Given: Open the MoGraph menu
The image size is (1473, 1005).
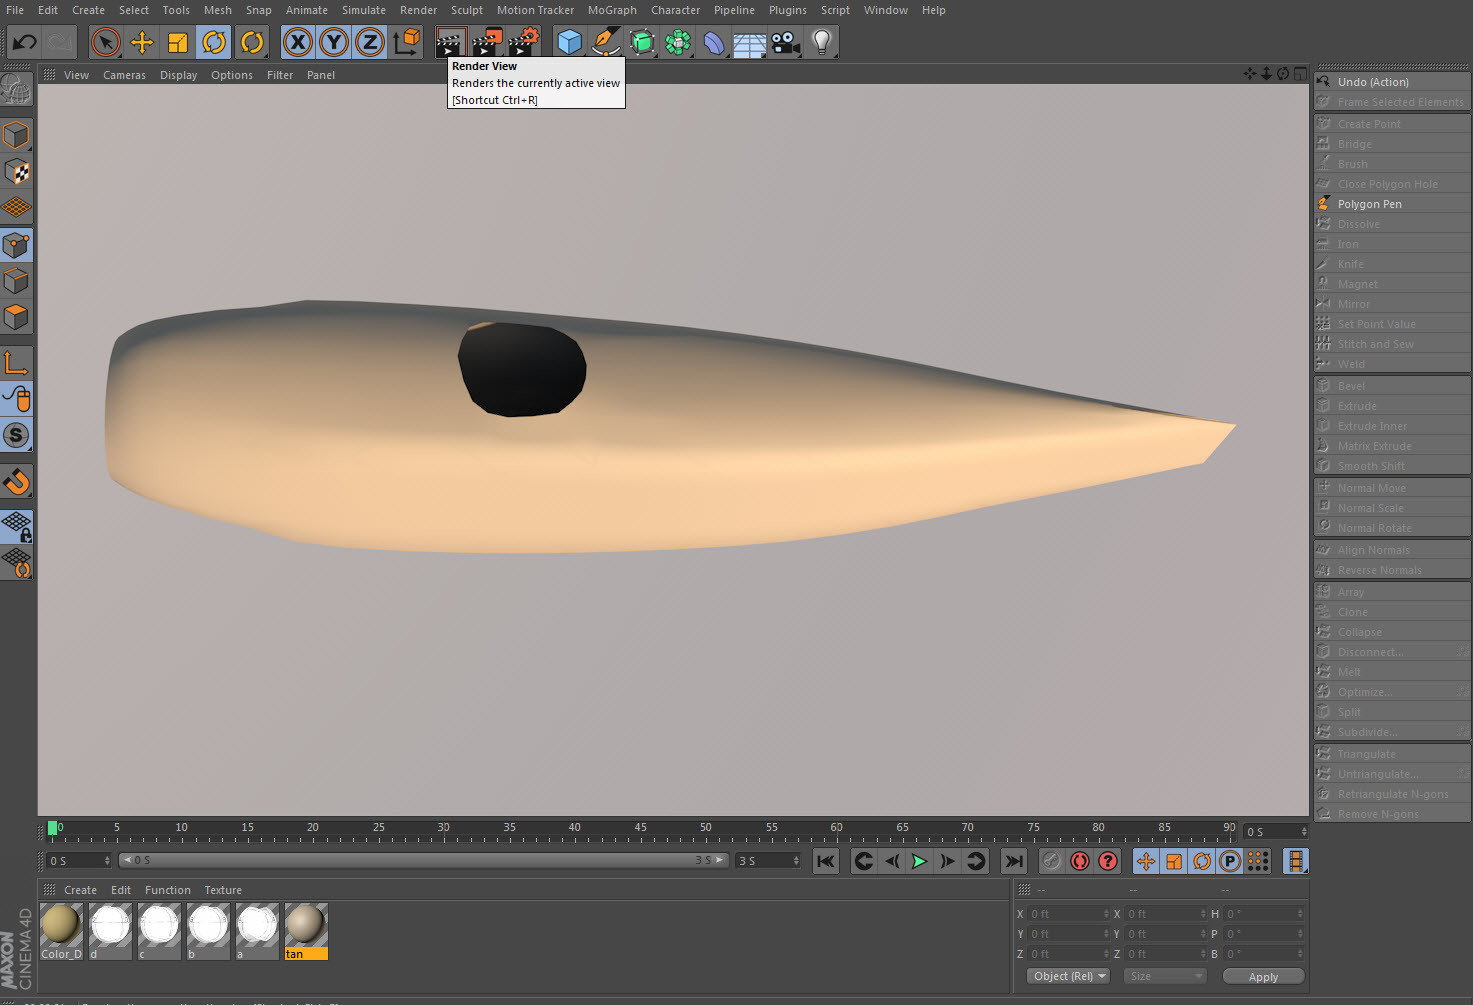Looking at the screenshot, I should [612, 10].
